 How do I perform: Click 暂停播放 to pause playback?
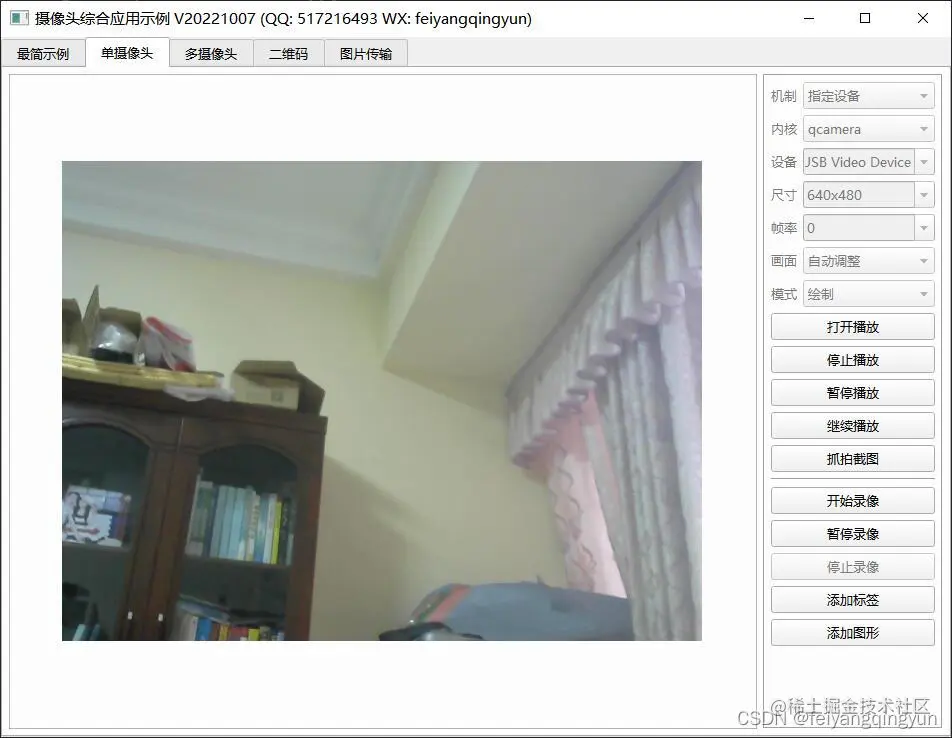pos(851,392)
